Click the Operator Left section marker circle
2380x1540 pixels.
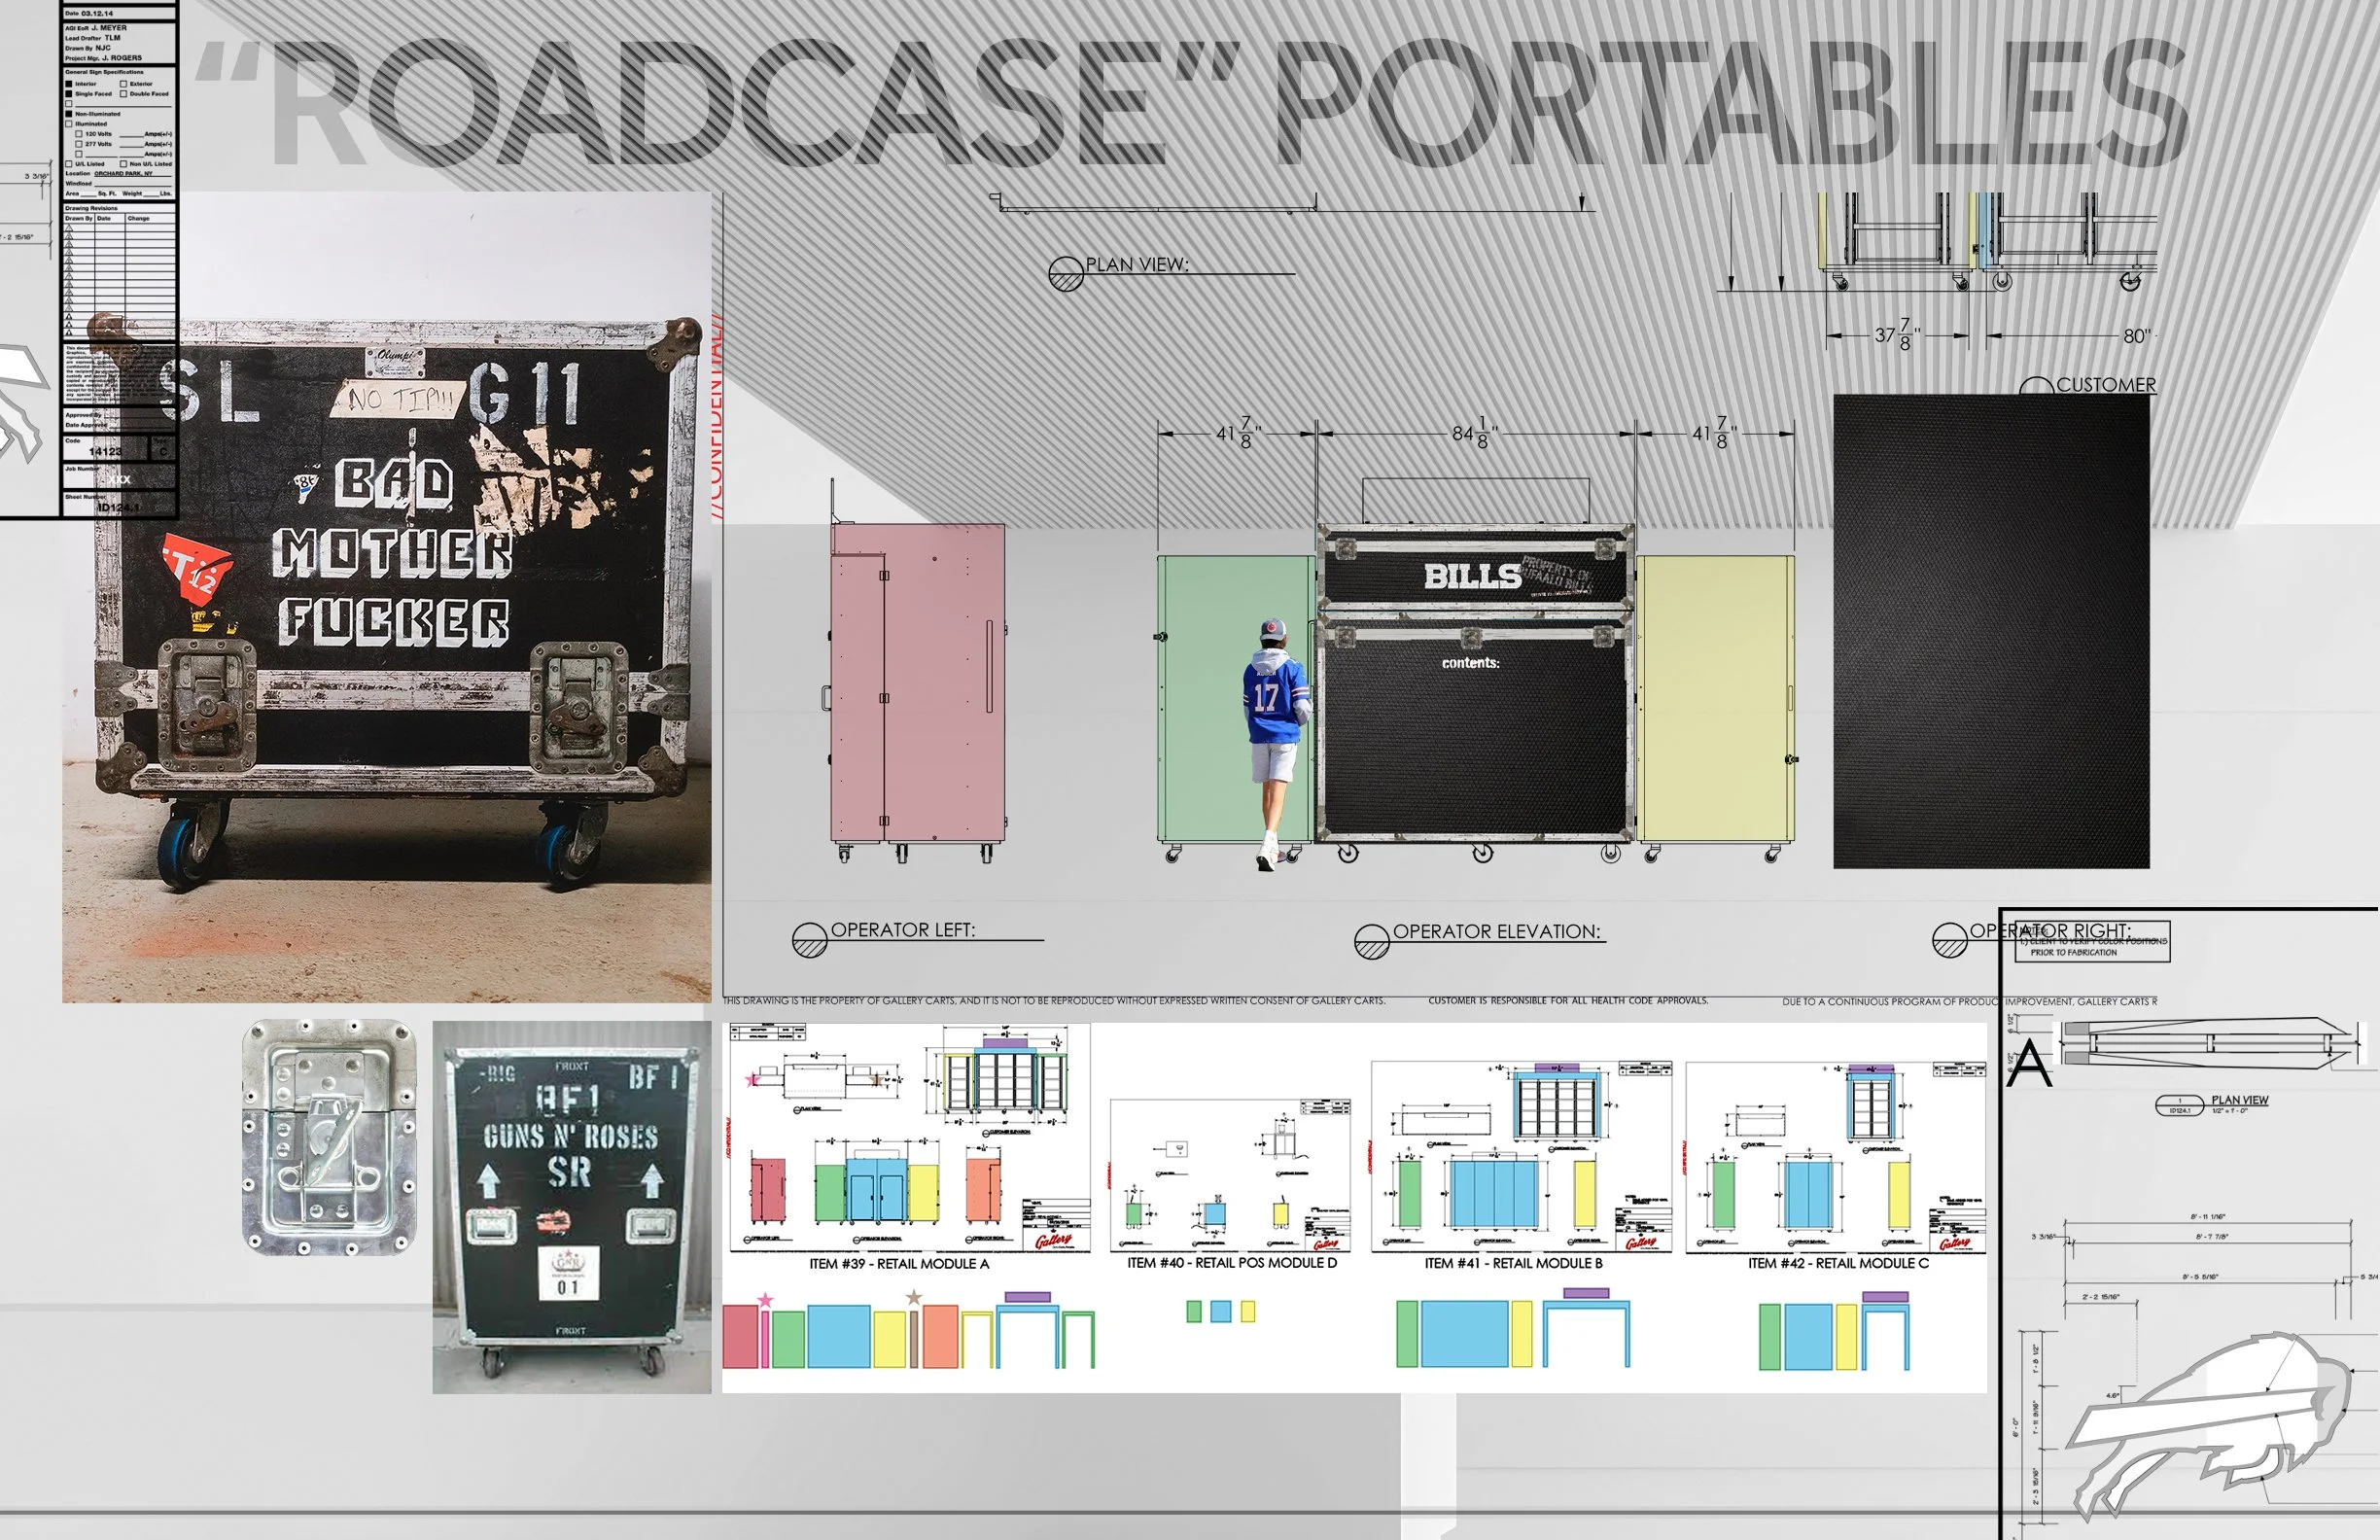(809, 940)
